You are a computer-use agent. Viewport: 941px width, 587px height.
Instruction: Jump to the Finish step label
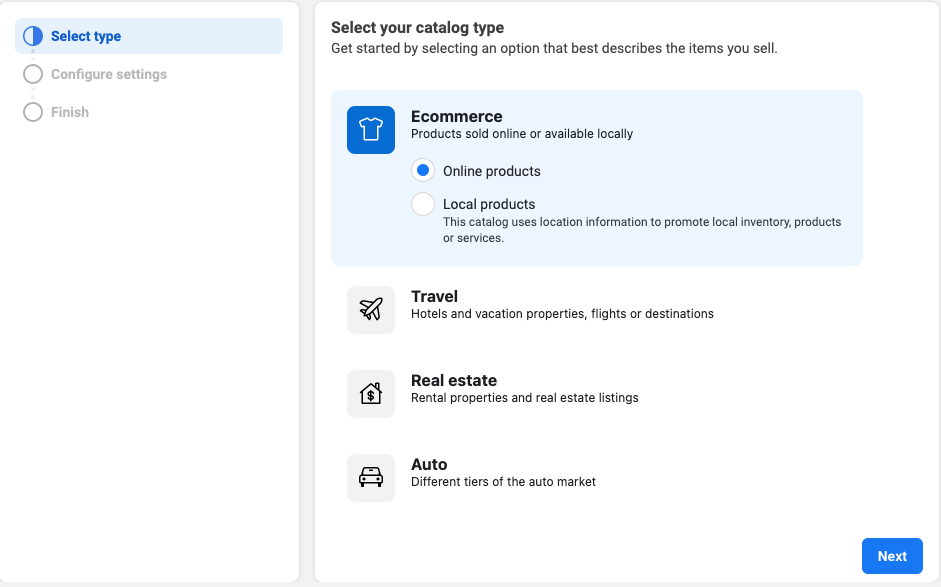tap(70, 112)
